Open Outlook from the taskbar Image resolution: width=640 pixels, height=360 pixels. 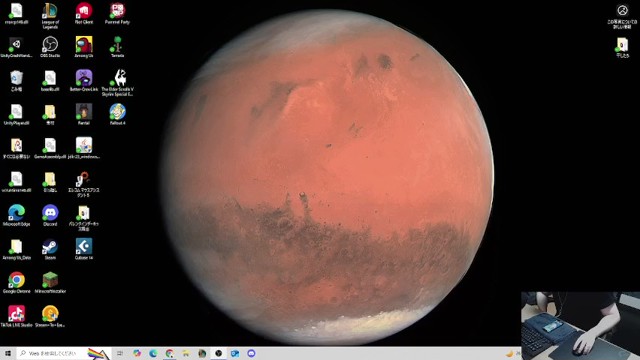point(235,353)
